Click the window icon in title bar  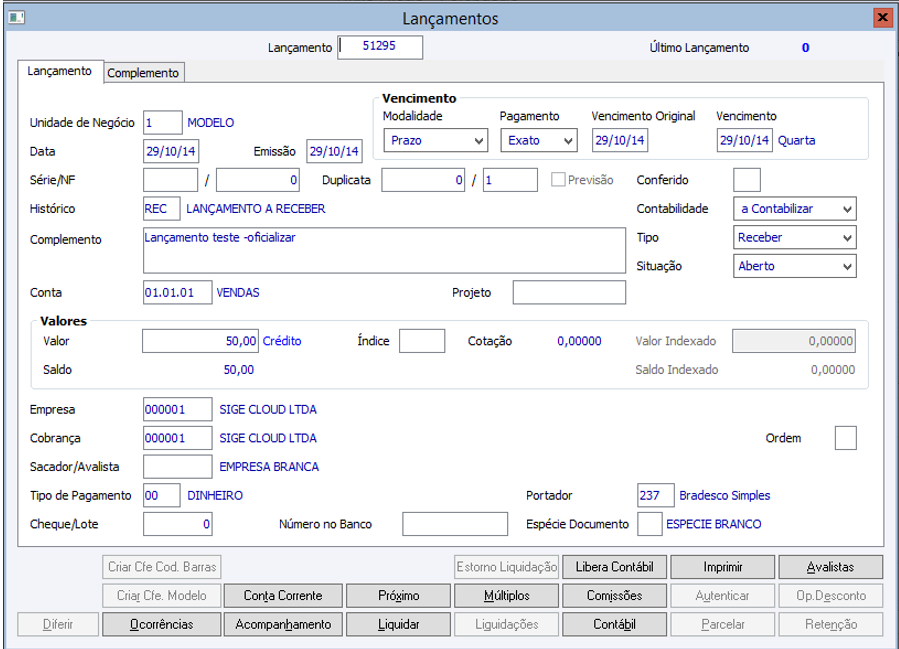(x=17, y=18)
